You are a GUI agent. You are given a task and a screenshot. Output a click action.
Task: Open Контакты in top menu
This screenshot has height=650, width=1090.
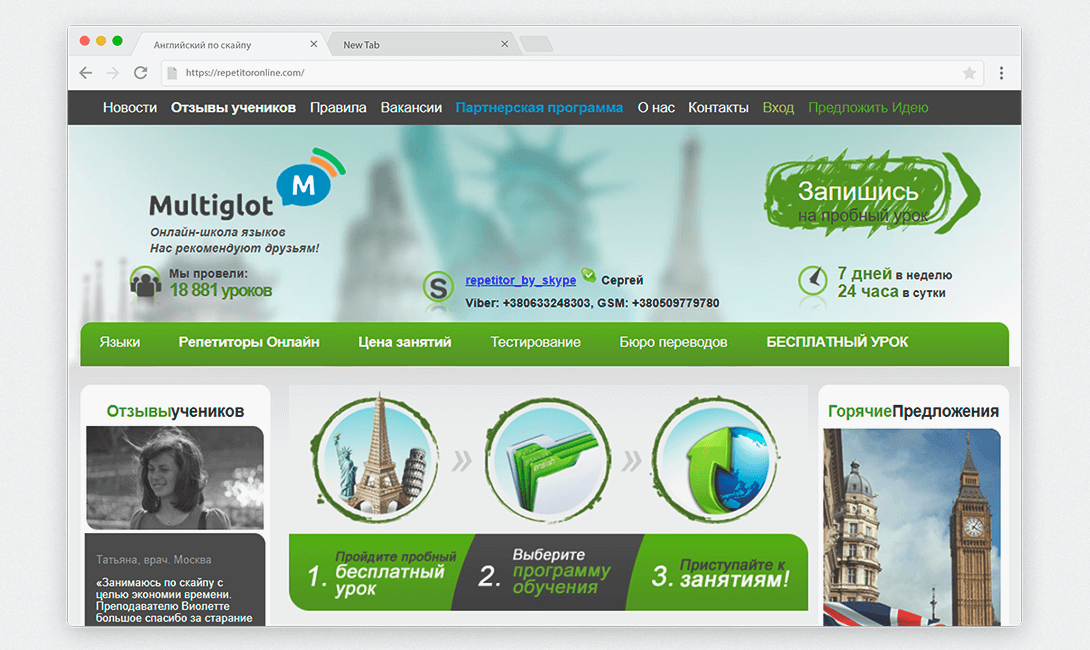(718, 108)
